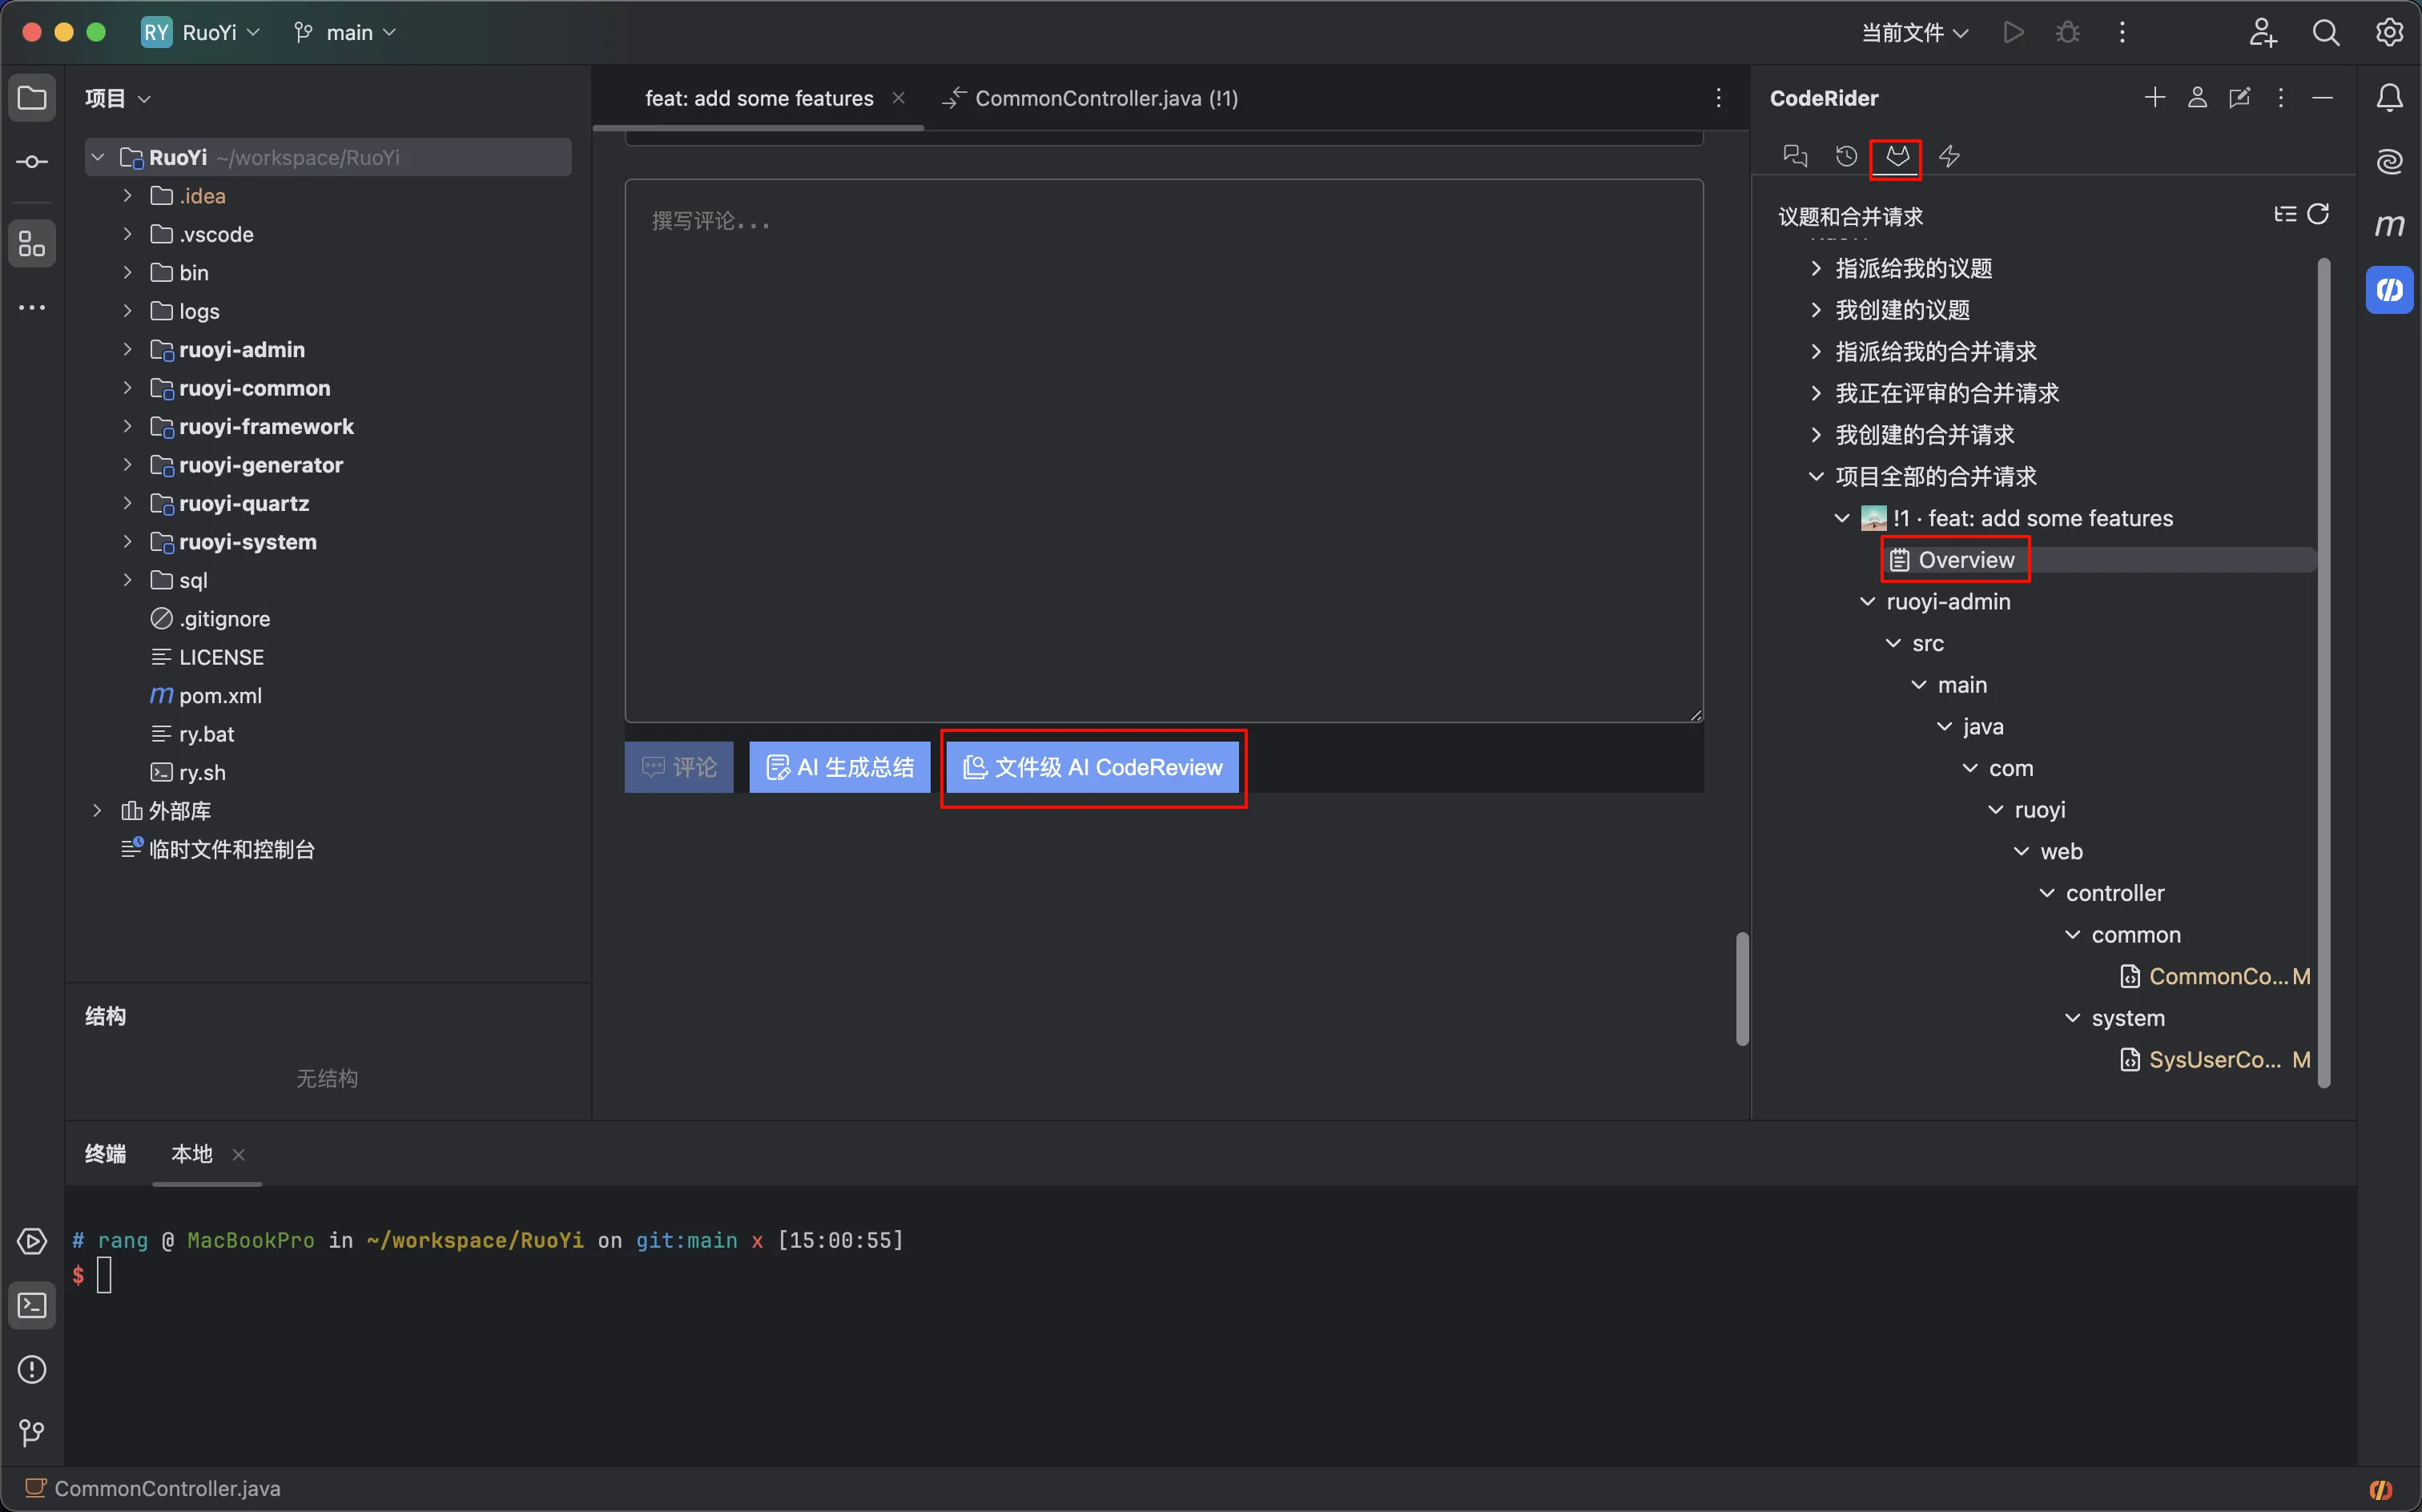The width and height of the screenshot is (2422, 1512).
Task: Refresh the issues and merge requests list
Action: 2318,214
